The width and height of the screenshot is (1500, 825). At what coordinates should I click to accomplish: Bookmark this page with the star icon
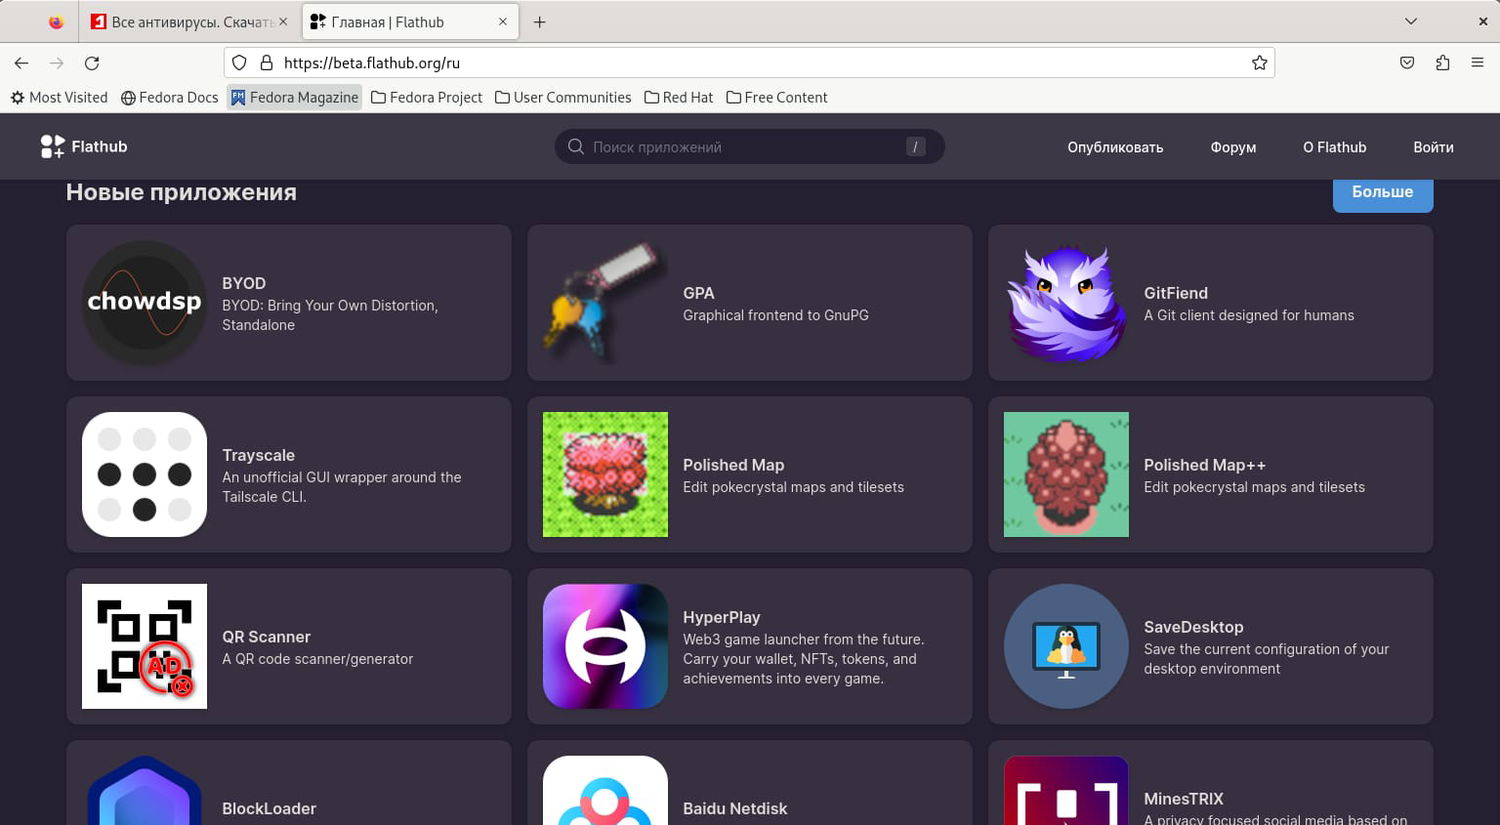[1259, 63]
